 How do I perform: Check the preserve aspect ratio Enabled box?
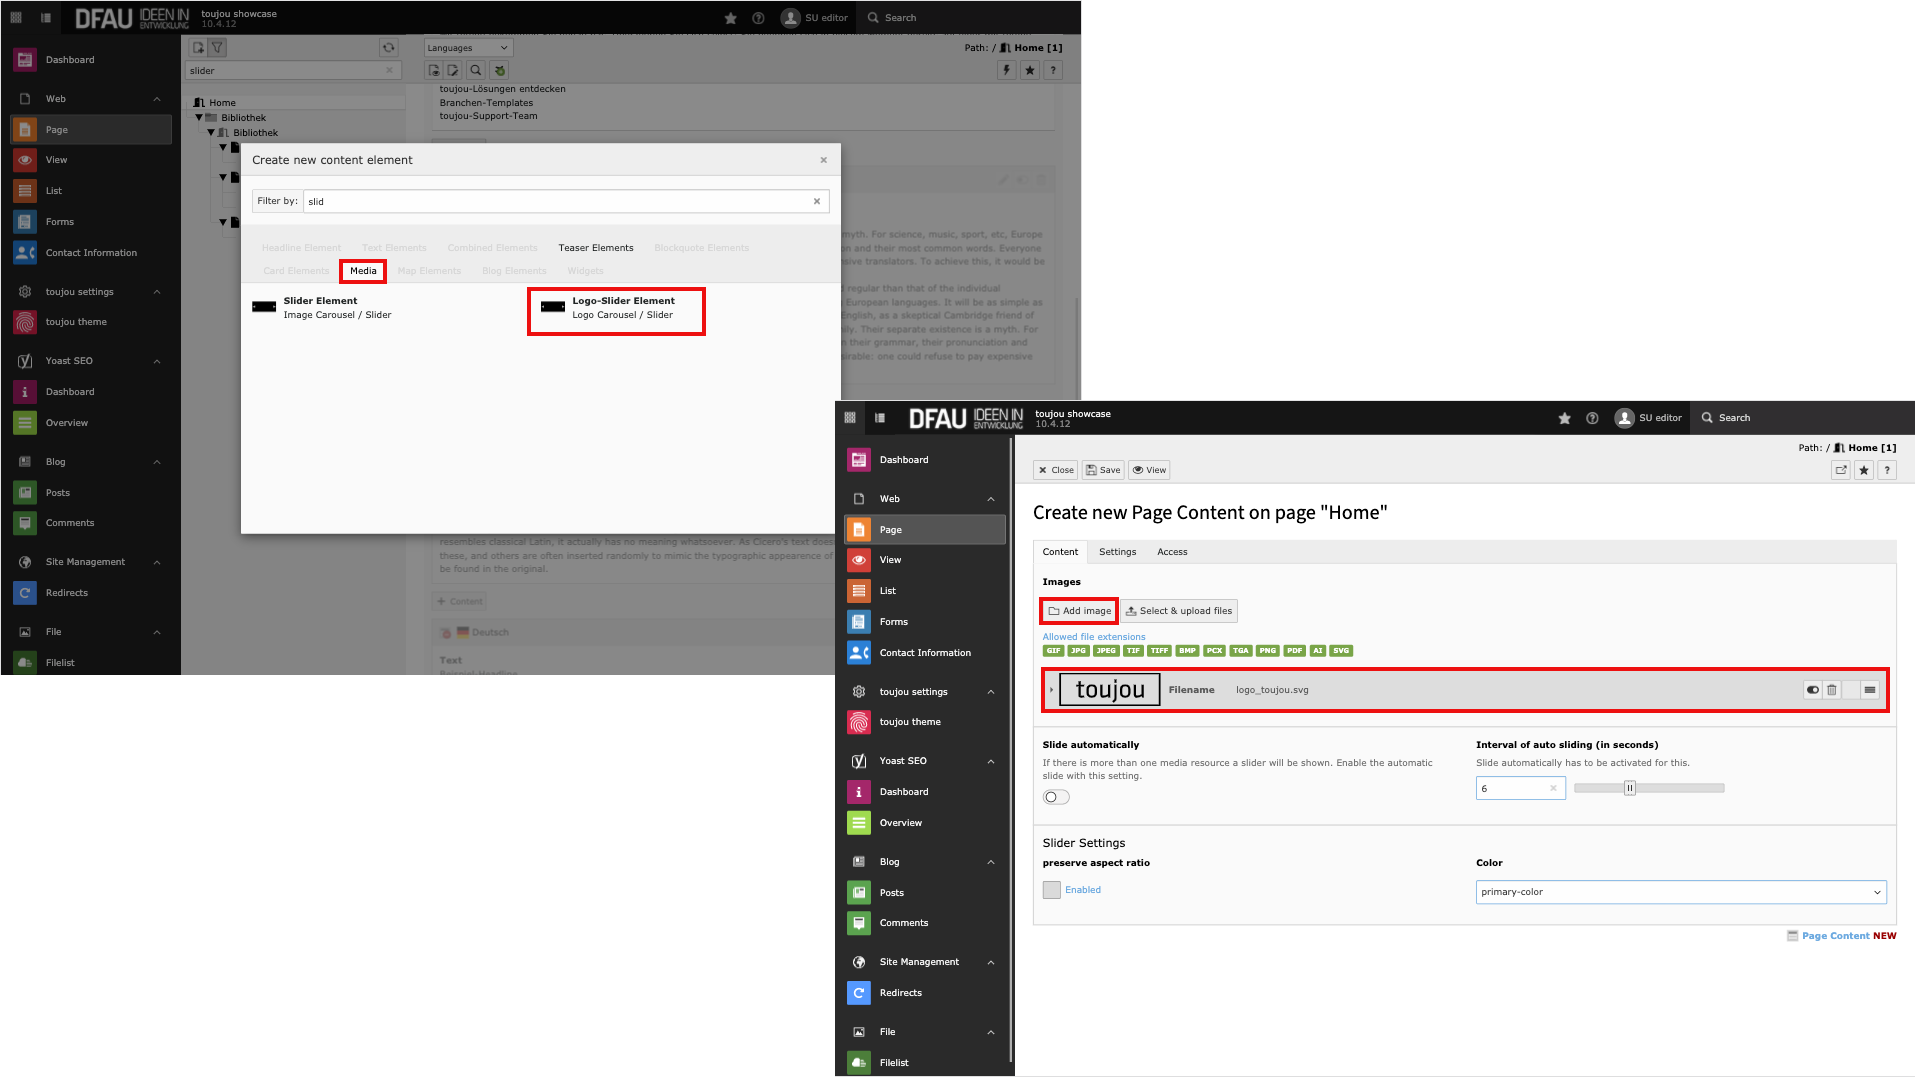[x=1052, y=890]
